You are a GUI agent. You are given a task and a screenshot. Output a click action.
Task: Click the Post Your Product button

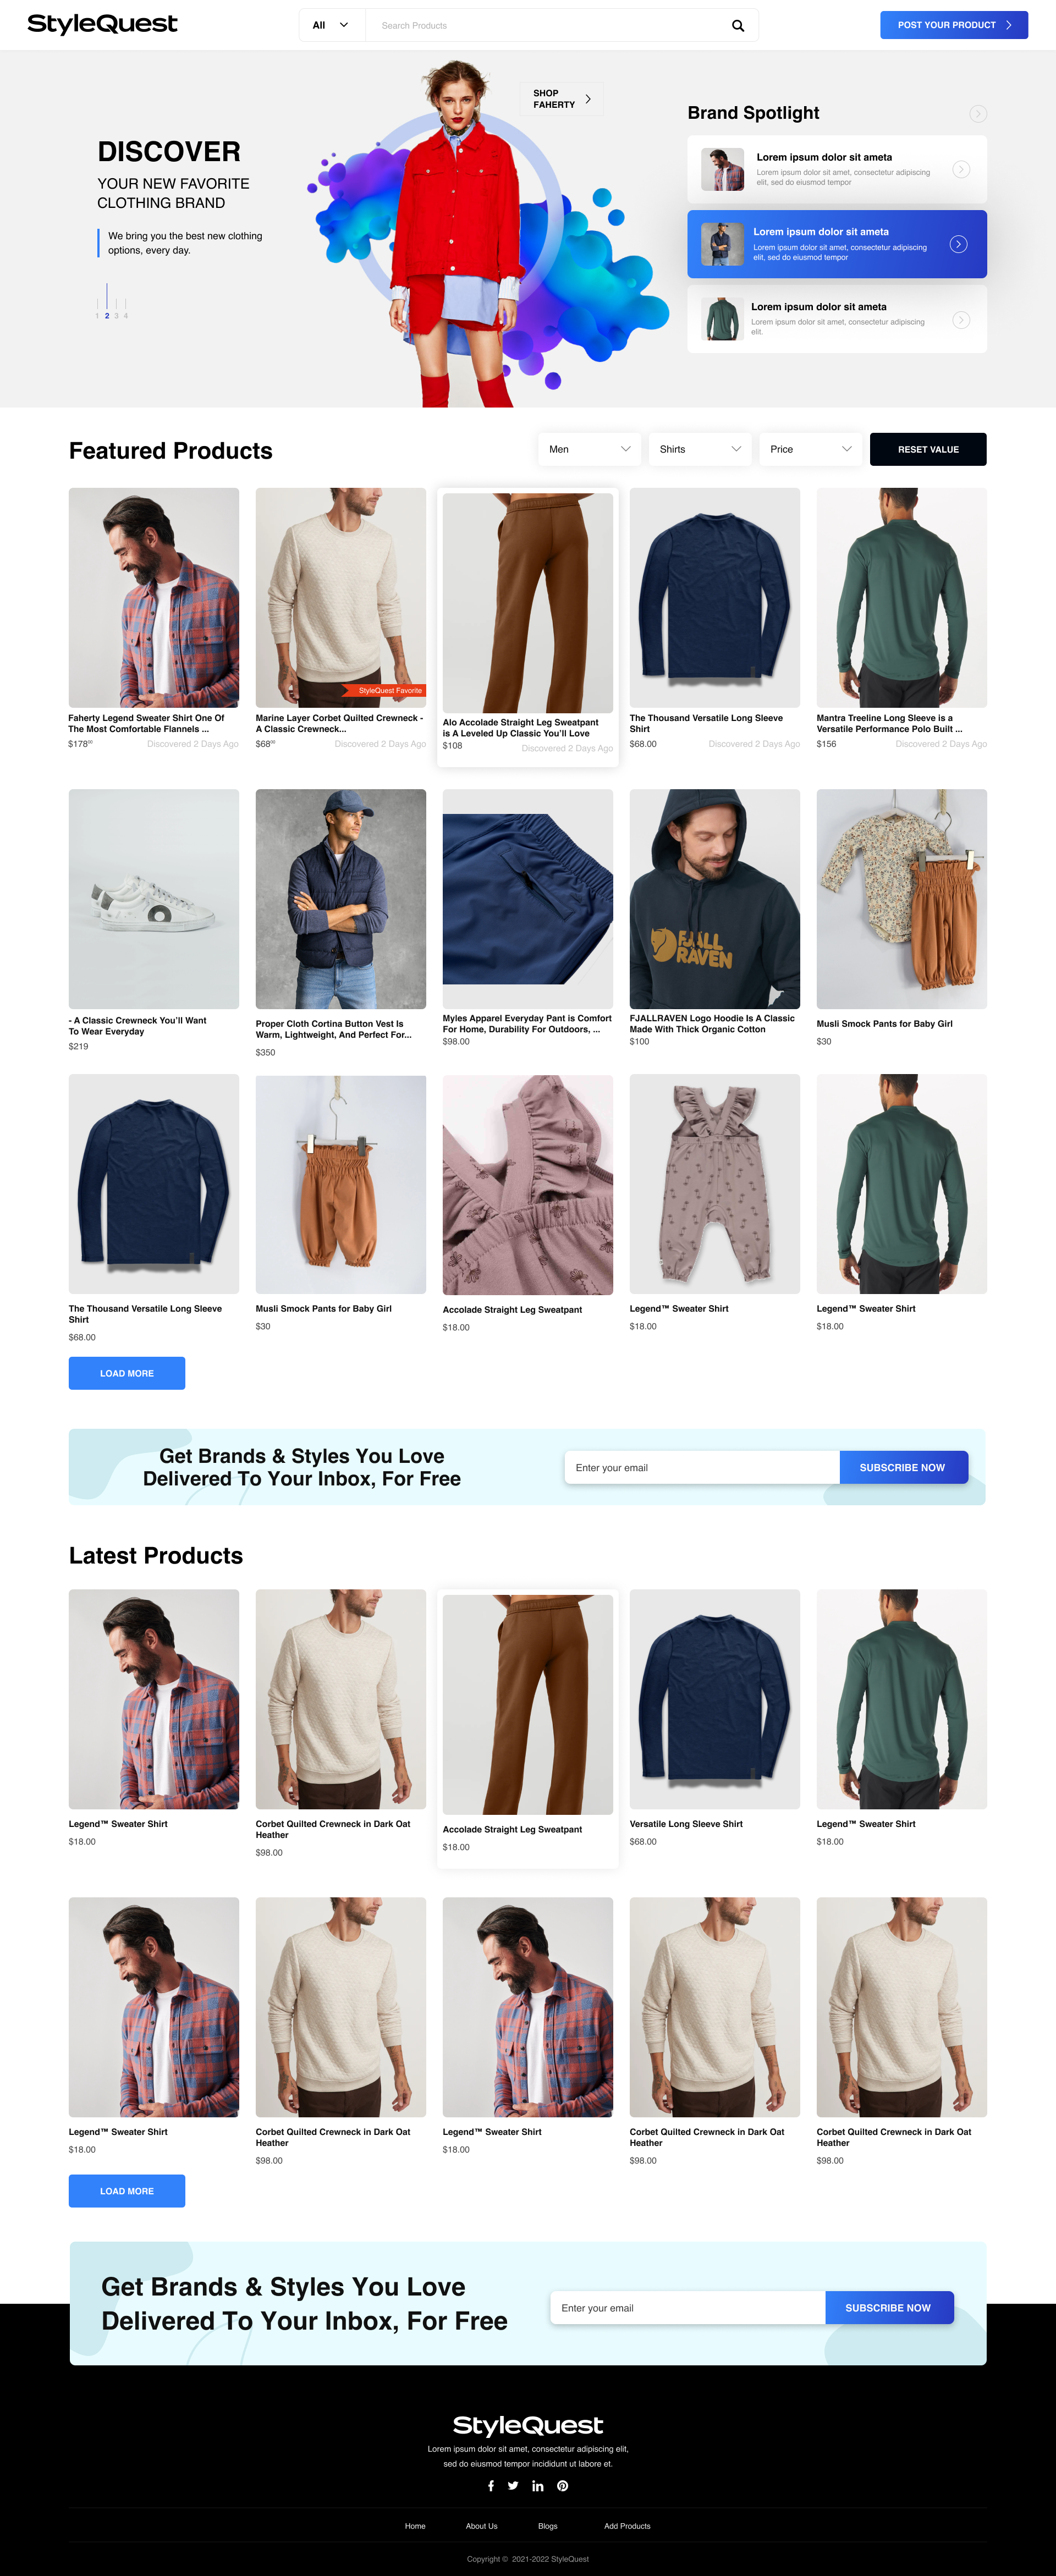954,25
